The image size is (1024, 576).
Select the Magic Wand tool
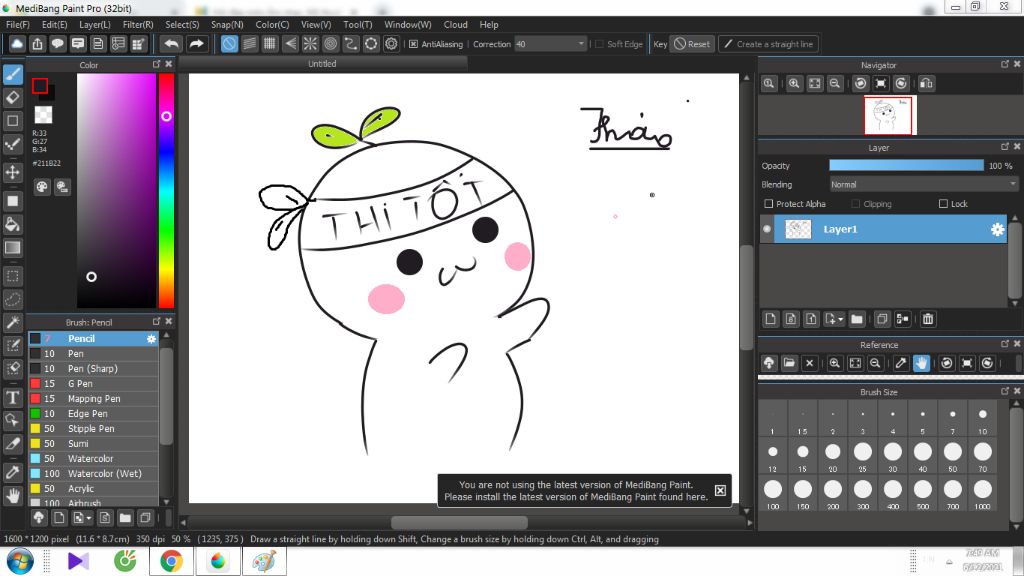click(12, 322)
